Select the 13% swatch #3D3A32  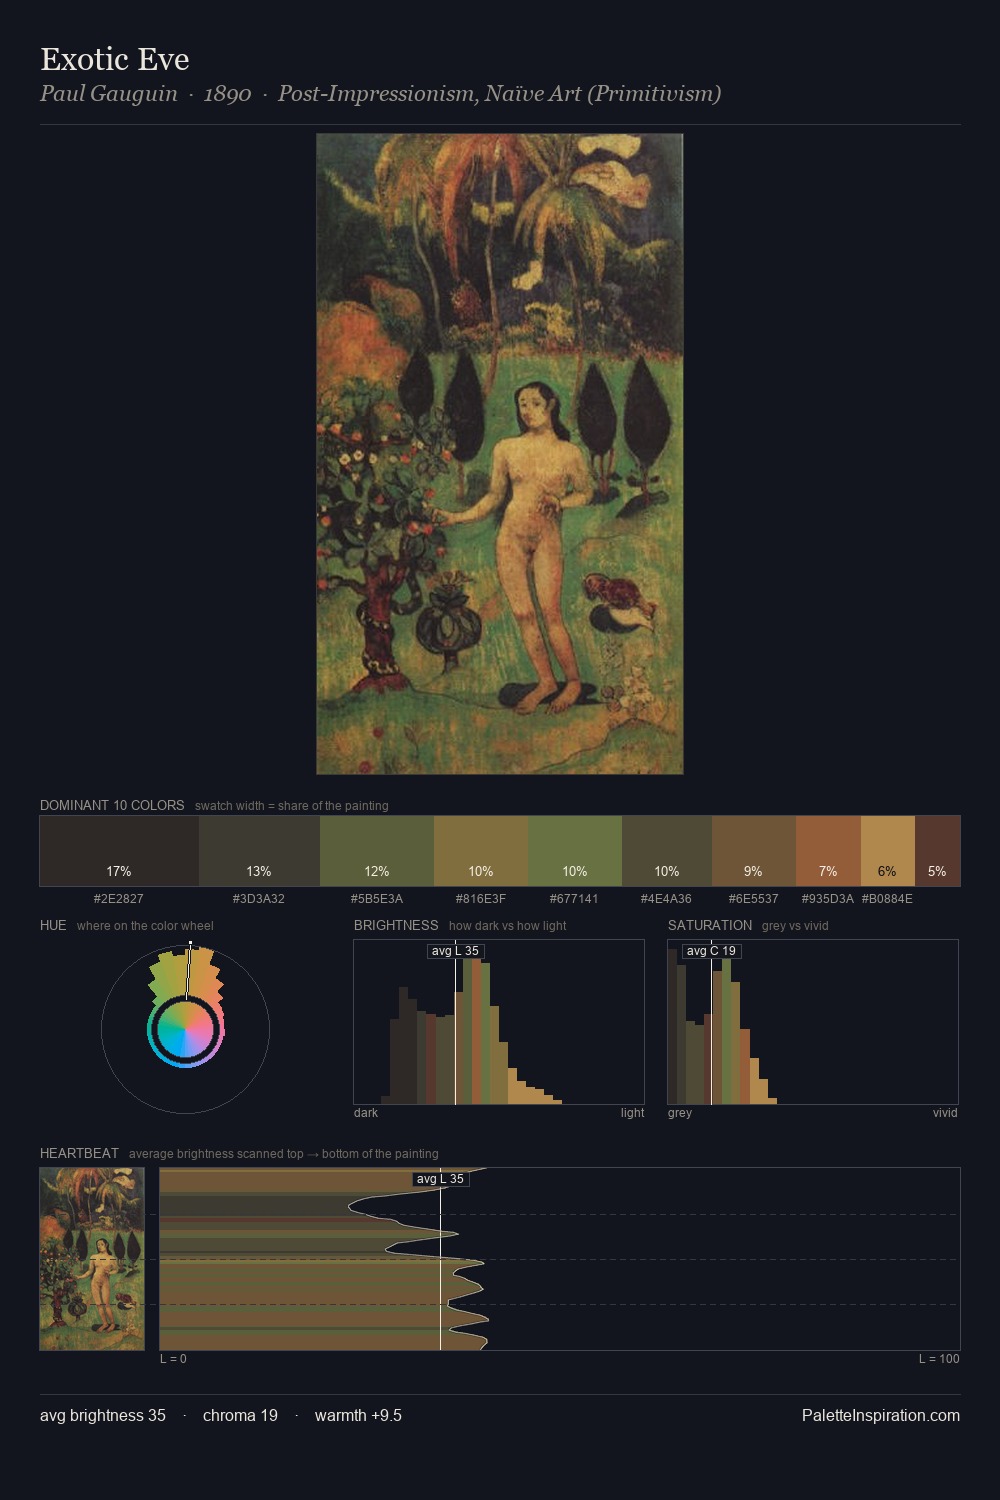pos(259,851)
